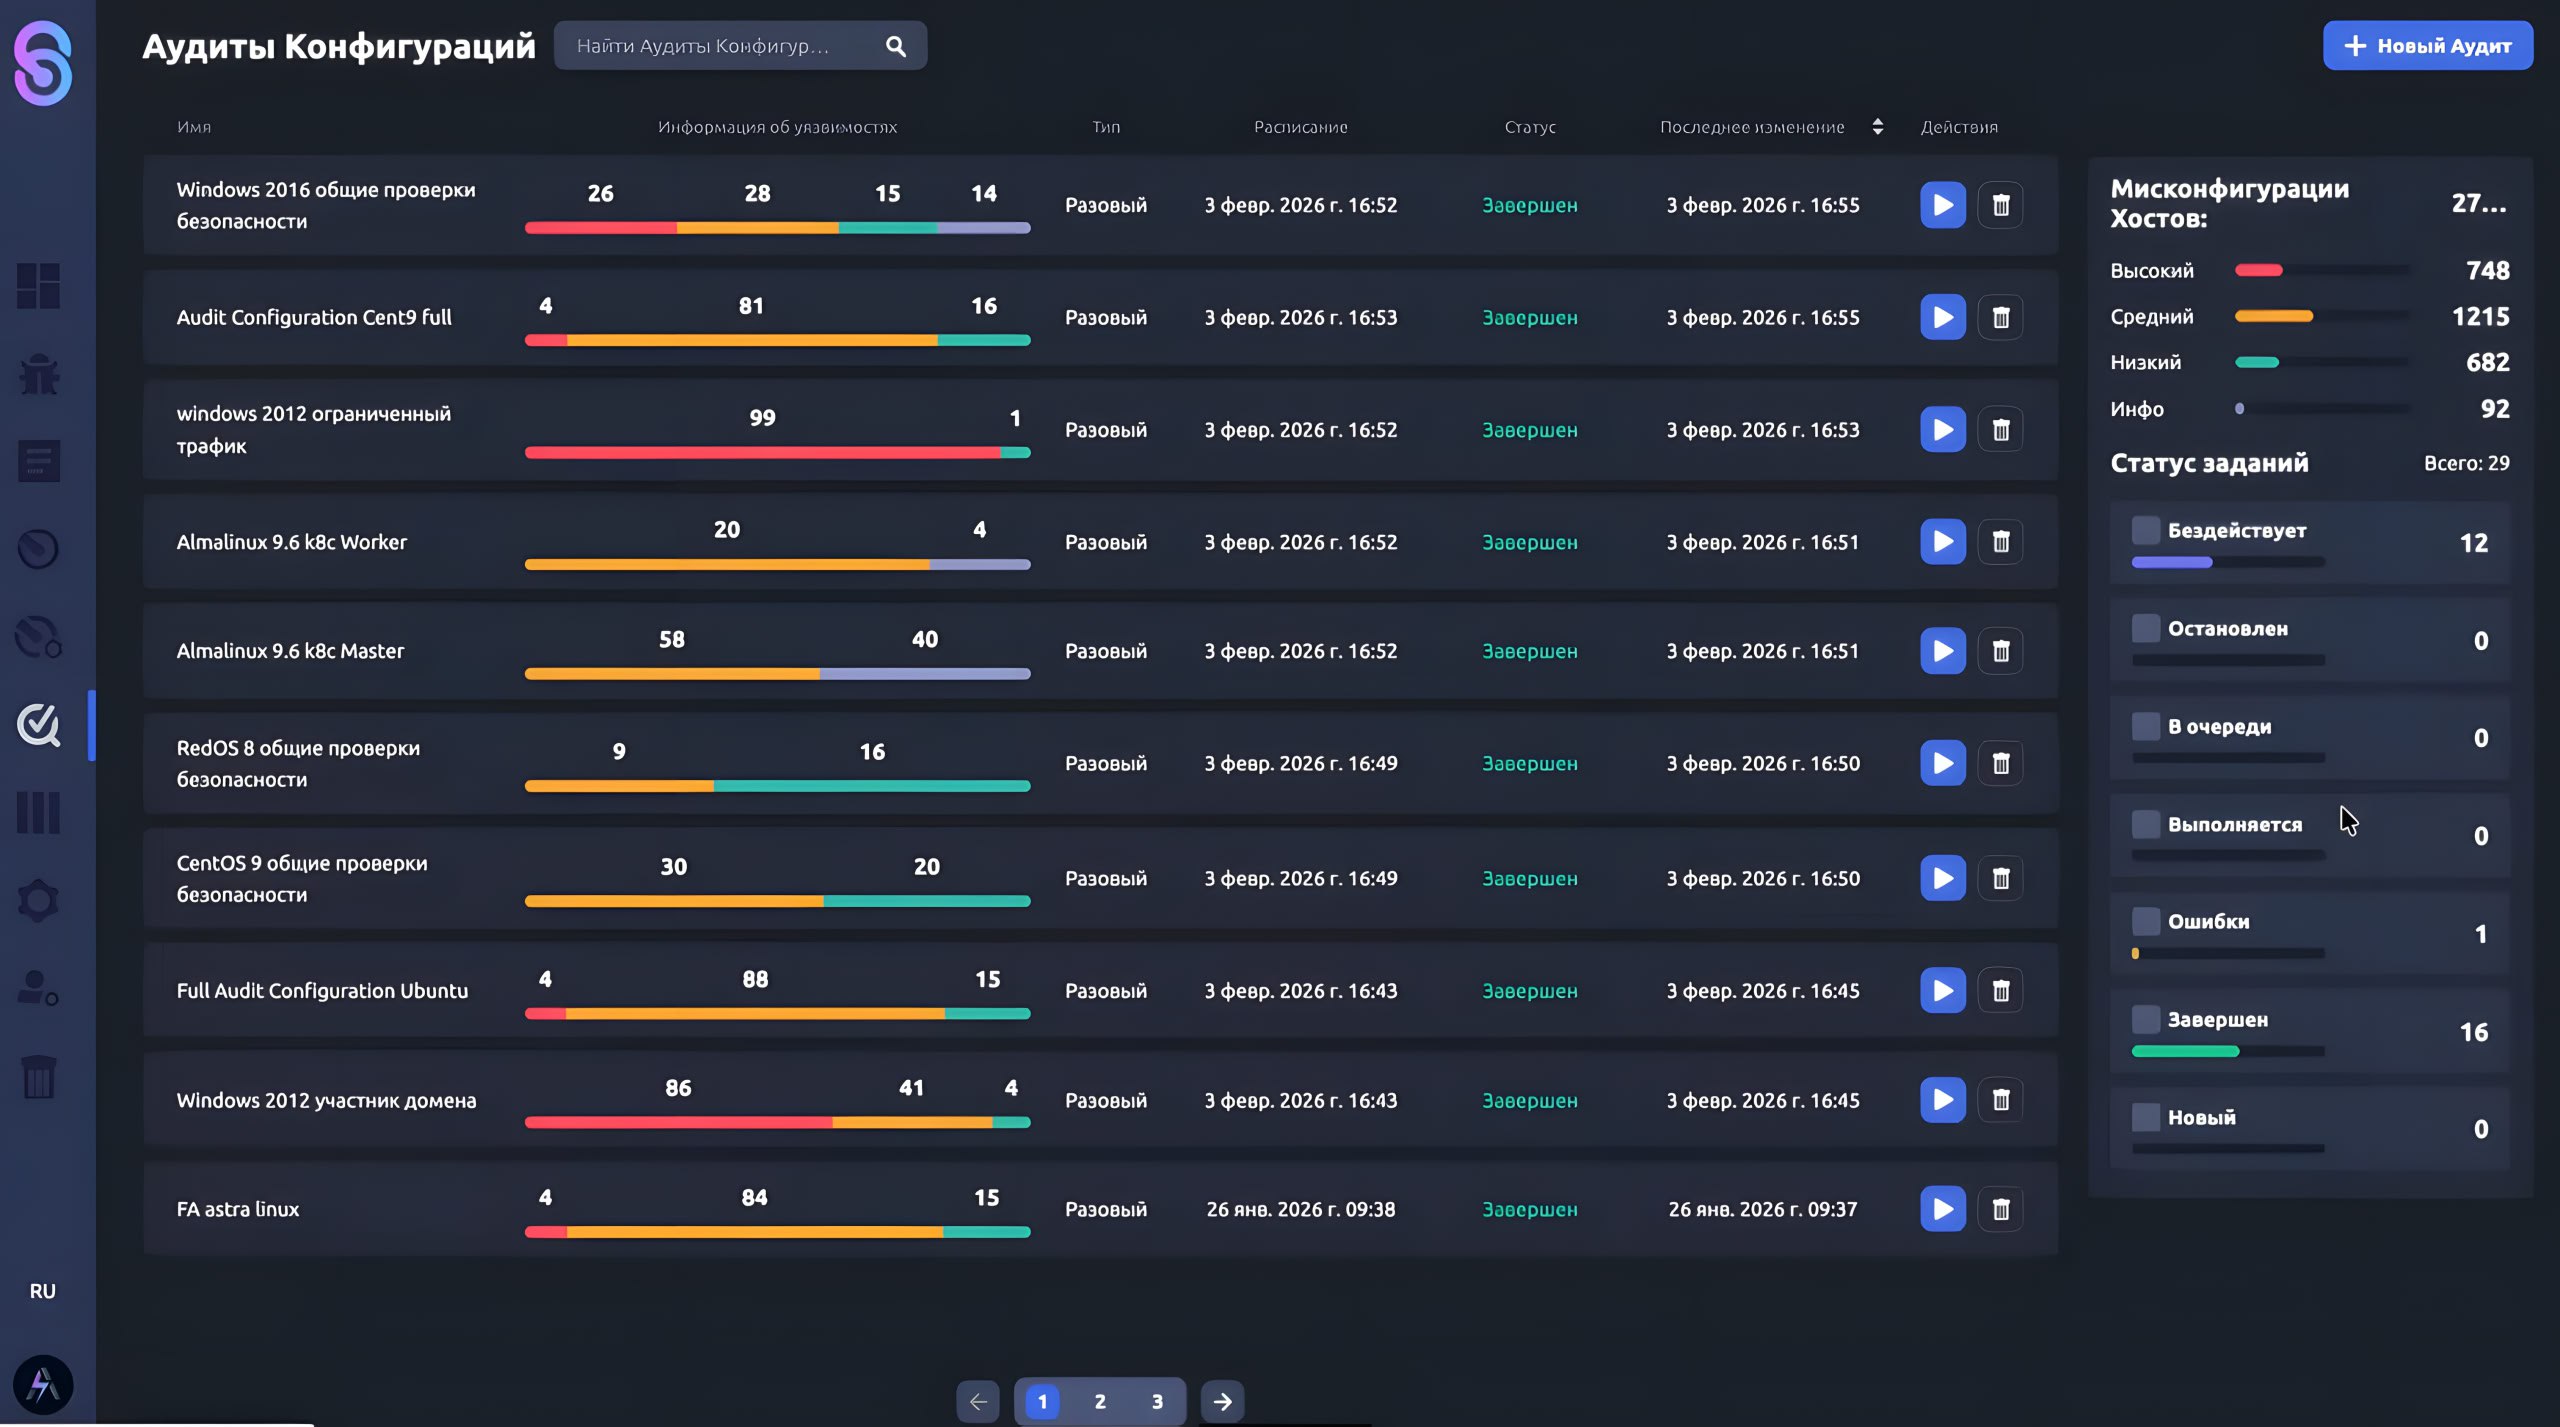Open the trash bin sidebar icon
This screenshot has width=2560, height=1427.
coord(39,1077)
